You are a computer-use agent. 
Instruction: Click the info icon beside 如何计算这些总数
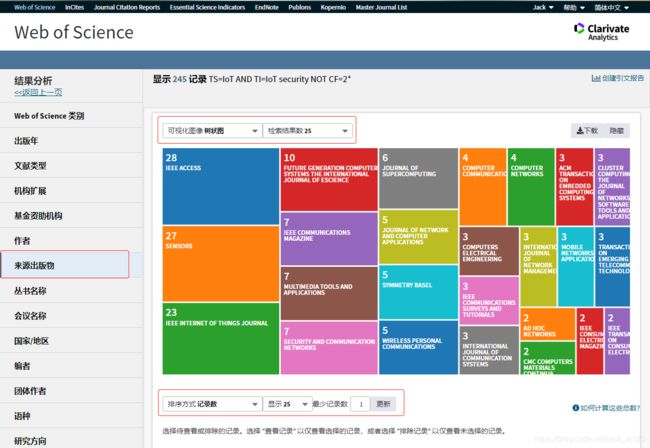[x=575, y=408]
